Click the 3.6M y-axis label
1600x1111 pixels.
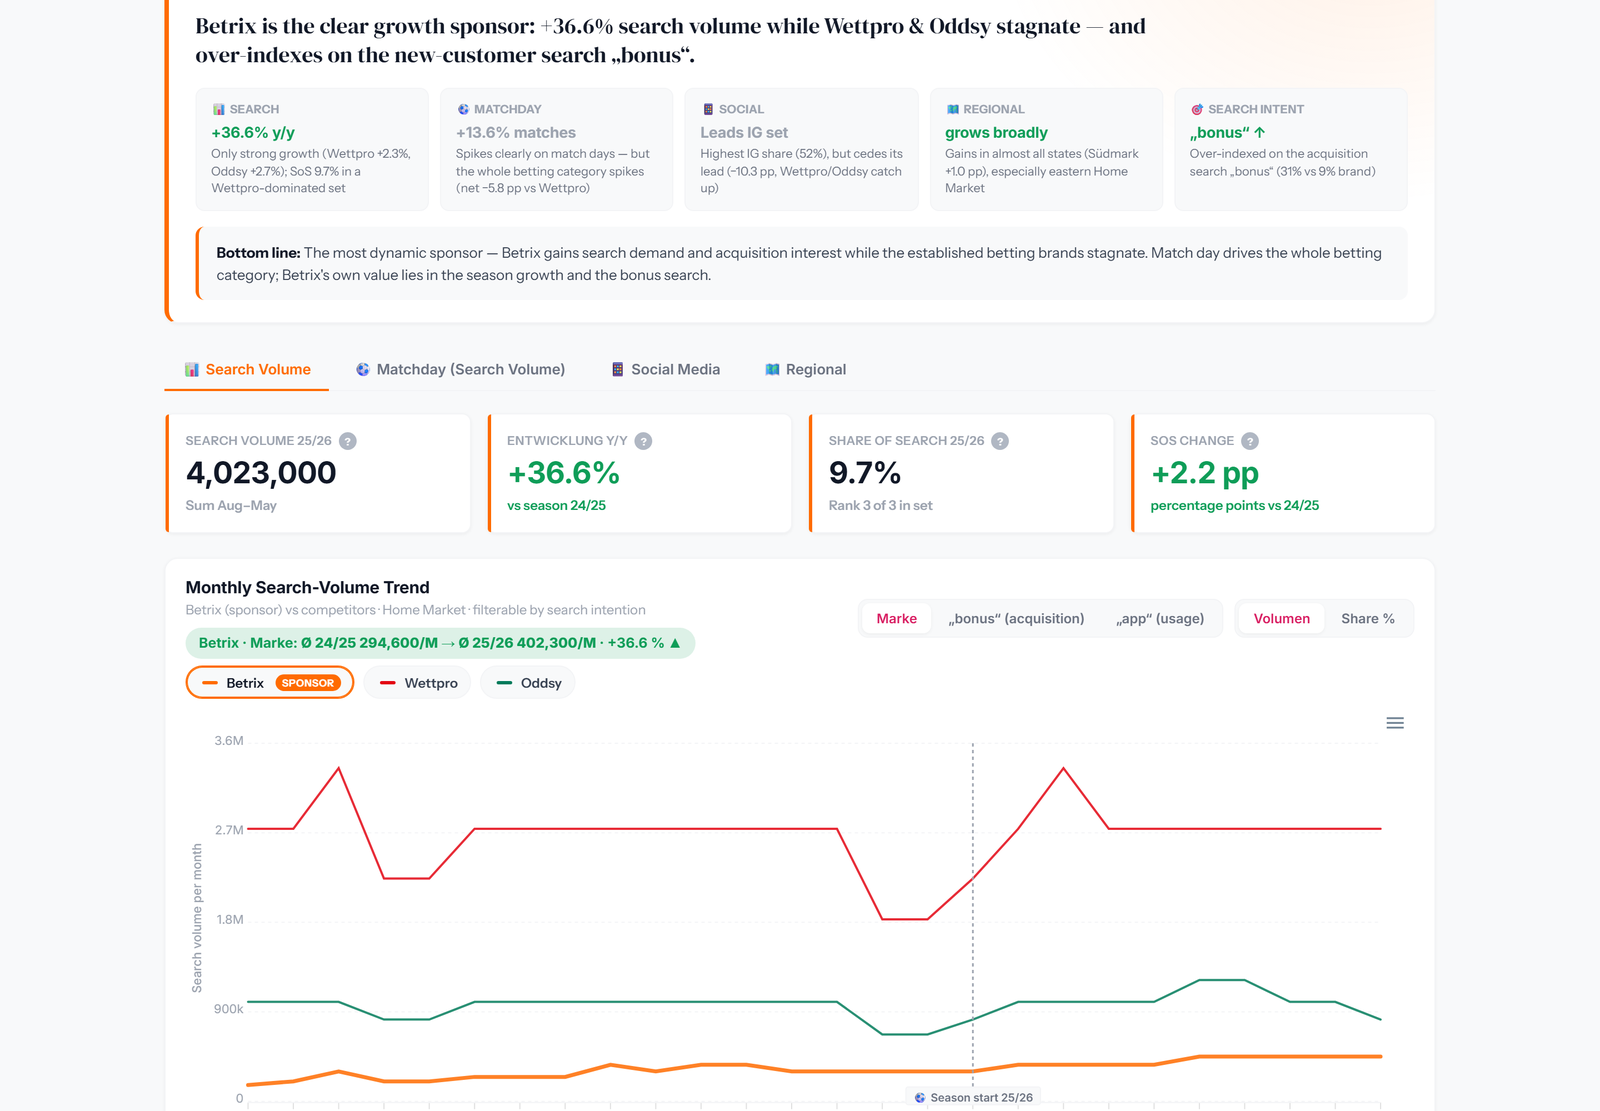229,741
